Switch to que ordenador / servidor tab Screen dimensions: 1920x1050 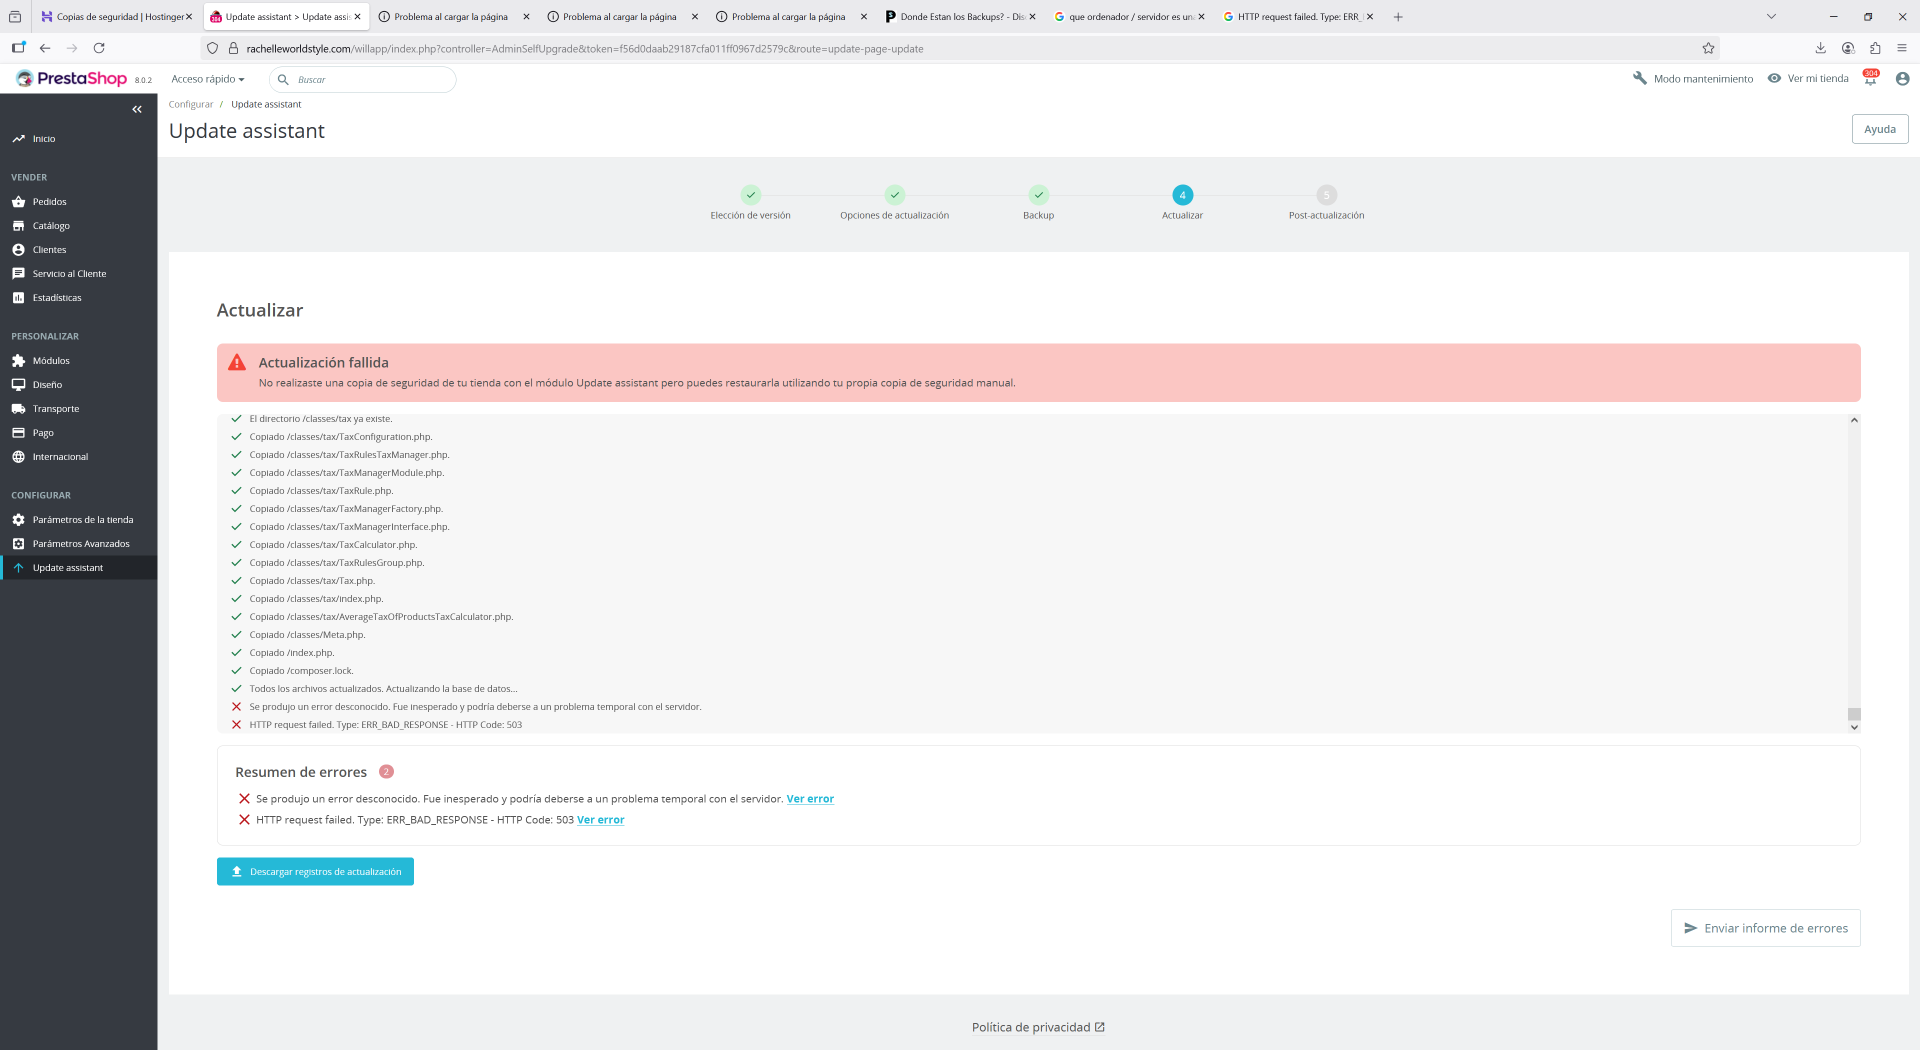[x=1129, y=17]
